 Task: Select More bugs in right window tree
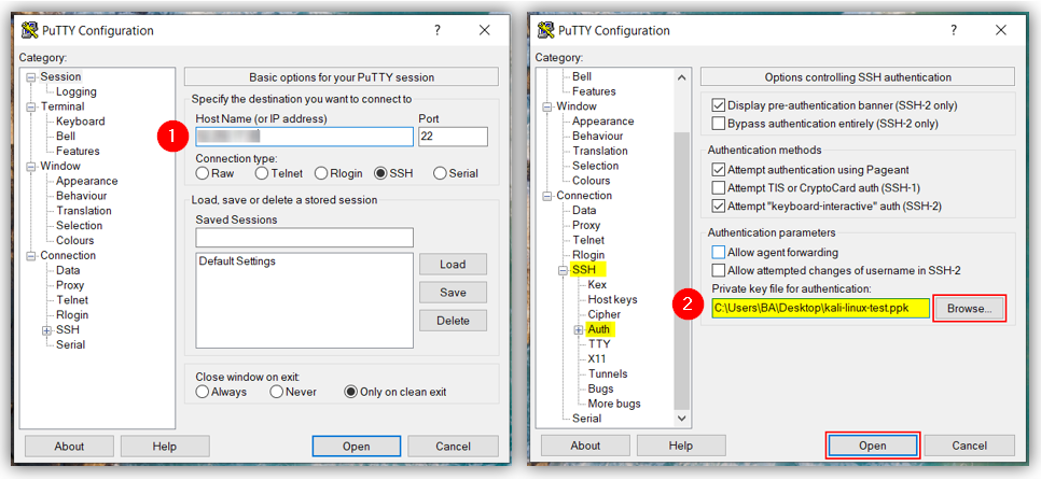(x=614, y=404)
